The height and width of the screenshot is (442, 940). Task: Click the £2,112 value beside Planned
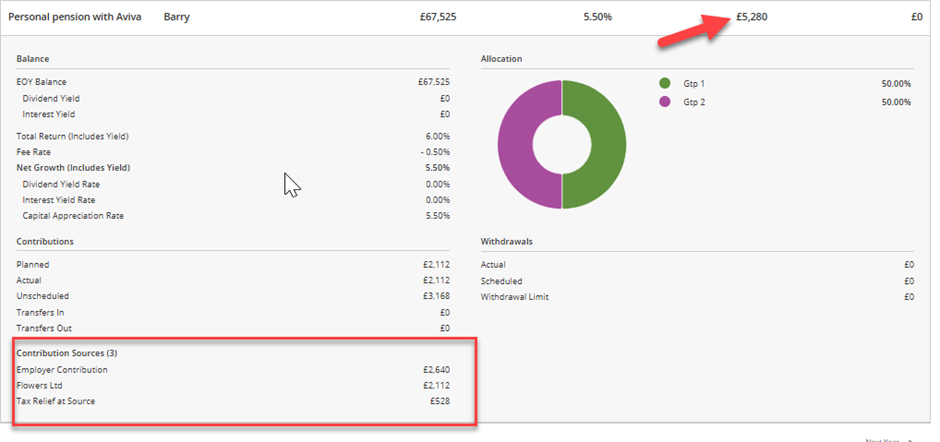pos(436,264)
